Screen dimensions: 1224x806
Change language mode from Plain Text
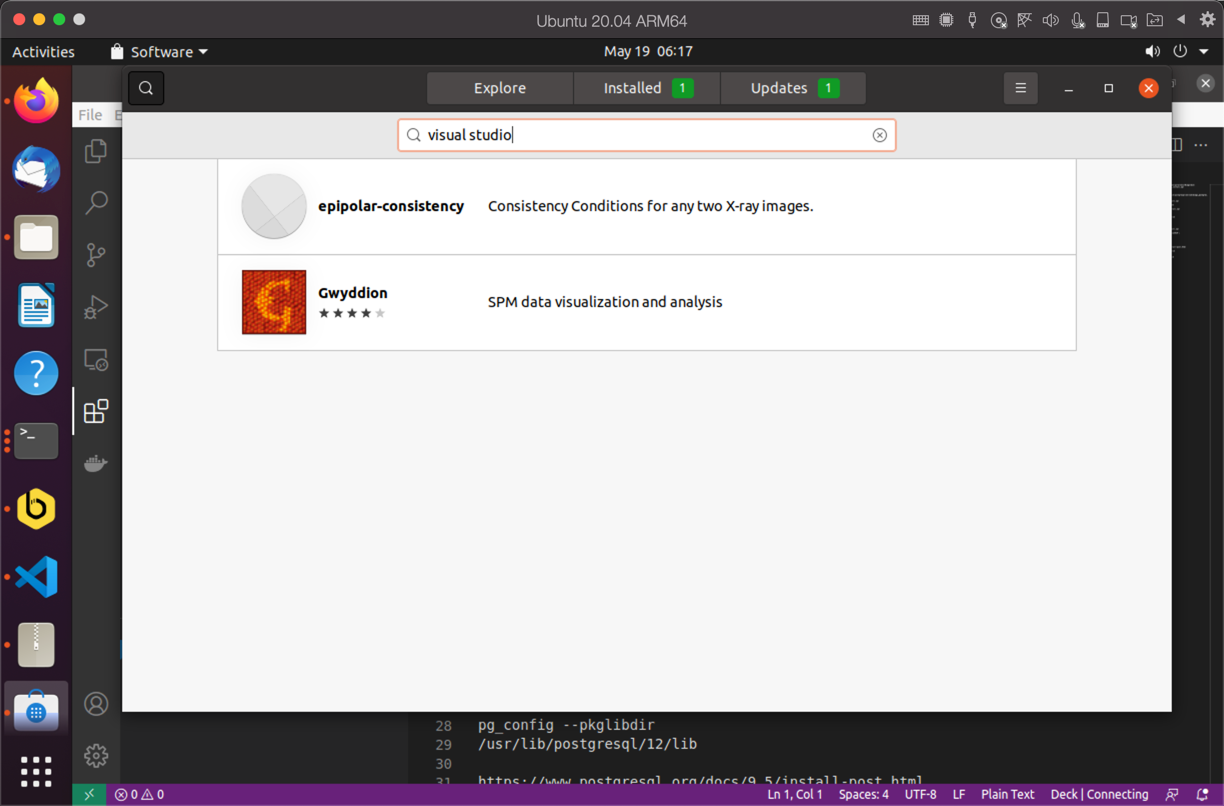[1007, 794]
